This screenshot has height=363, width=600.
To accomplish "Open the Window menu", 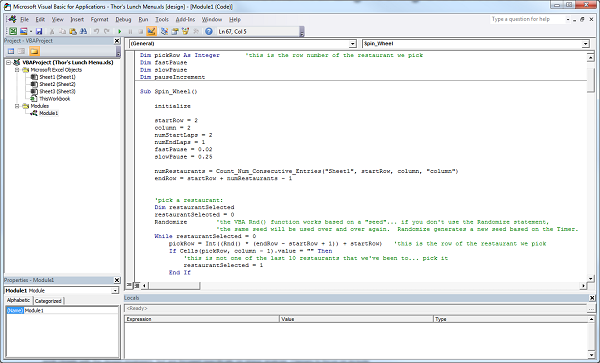I will (212, 19).
